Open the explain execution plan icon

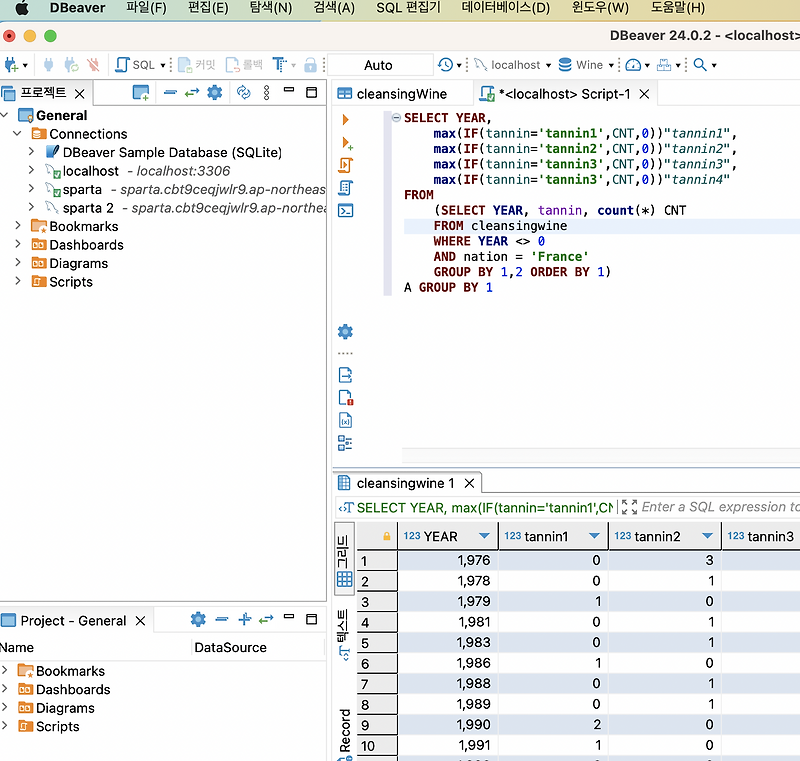(344, 188)
